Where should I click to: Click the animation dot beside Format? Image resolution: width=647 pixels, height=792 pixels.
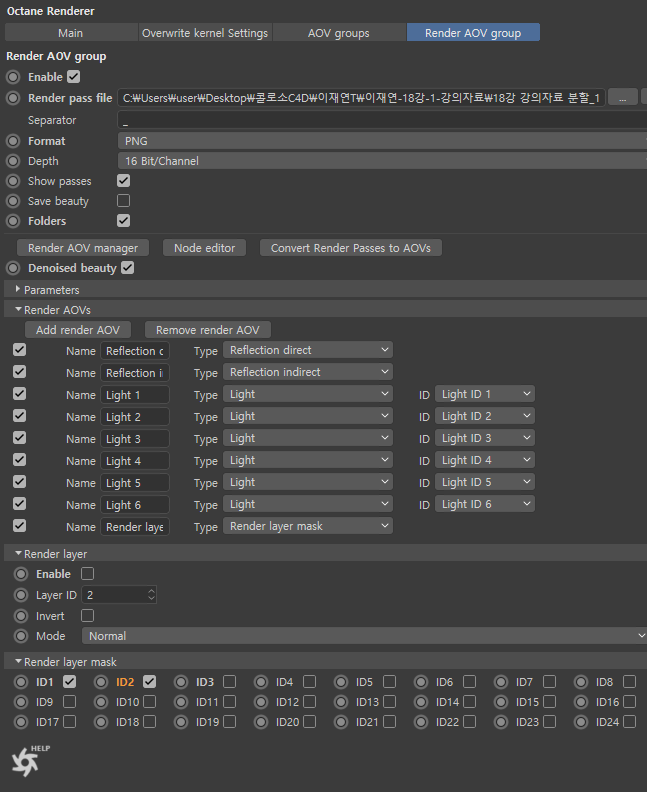click(x=13, y=141)
